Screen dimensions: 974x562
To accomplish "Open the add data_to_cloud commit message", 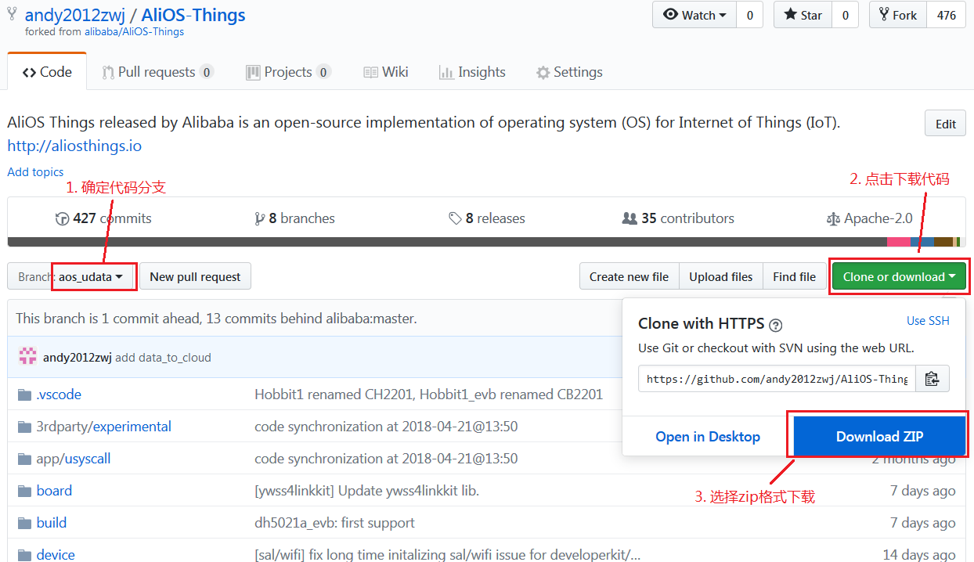I will [x=163, y=358].
